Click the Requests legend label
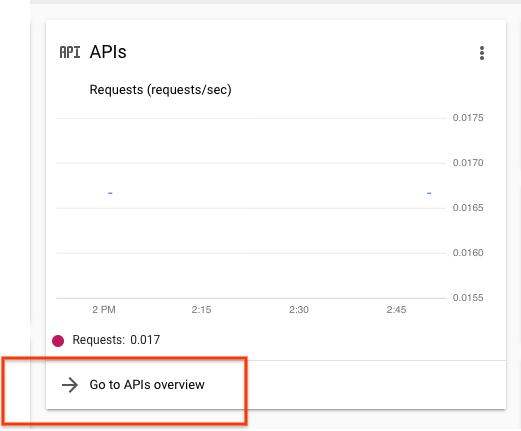This screenshot has width=521, height=431. pyautogui.click(x=99, y=340)
